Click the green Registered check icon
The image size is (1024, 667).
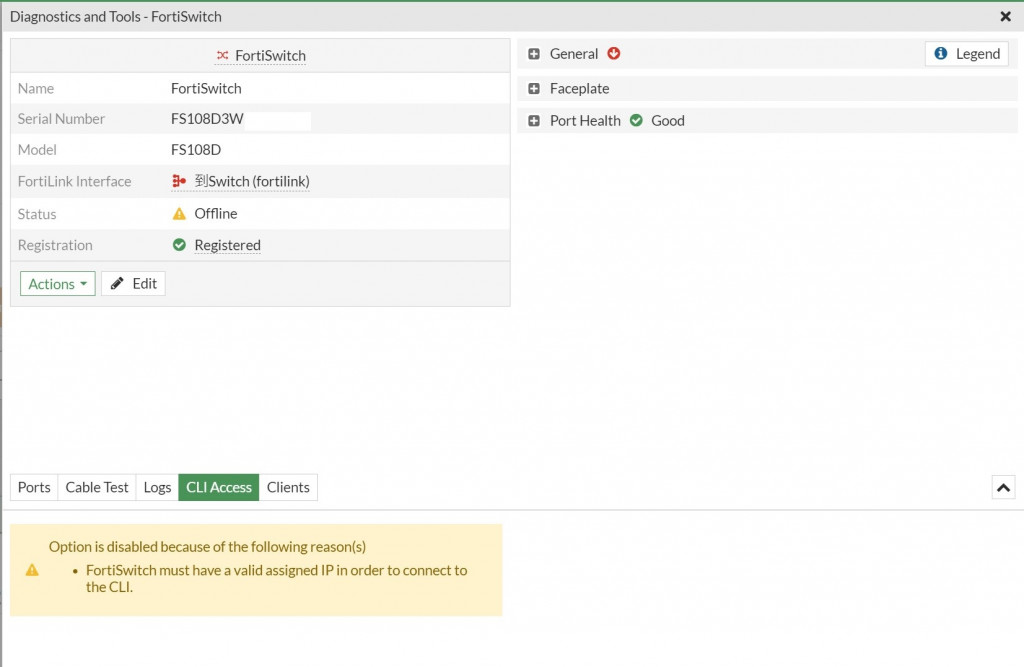(x=179, y=245)
